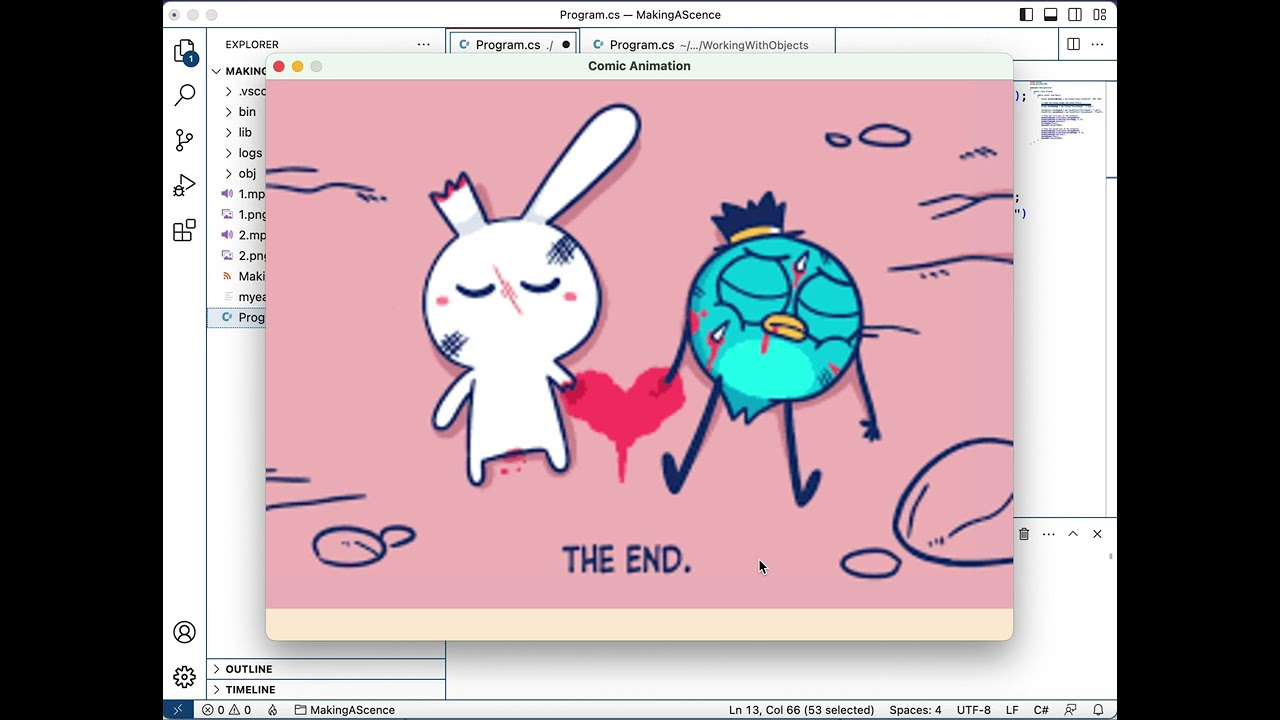The height and width of the screenshot is (720, 1280).
Task: Select language mode C#
Action: point(1041,710)
